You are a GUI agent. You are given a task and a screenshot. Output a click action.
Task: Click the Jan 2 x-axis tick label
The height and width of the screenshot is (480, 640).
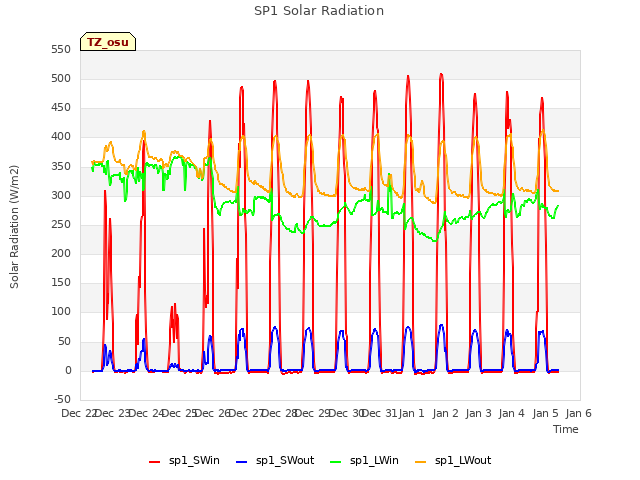tap(445, 413)
